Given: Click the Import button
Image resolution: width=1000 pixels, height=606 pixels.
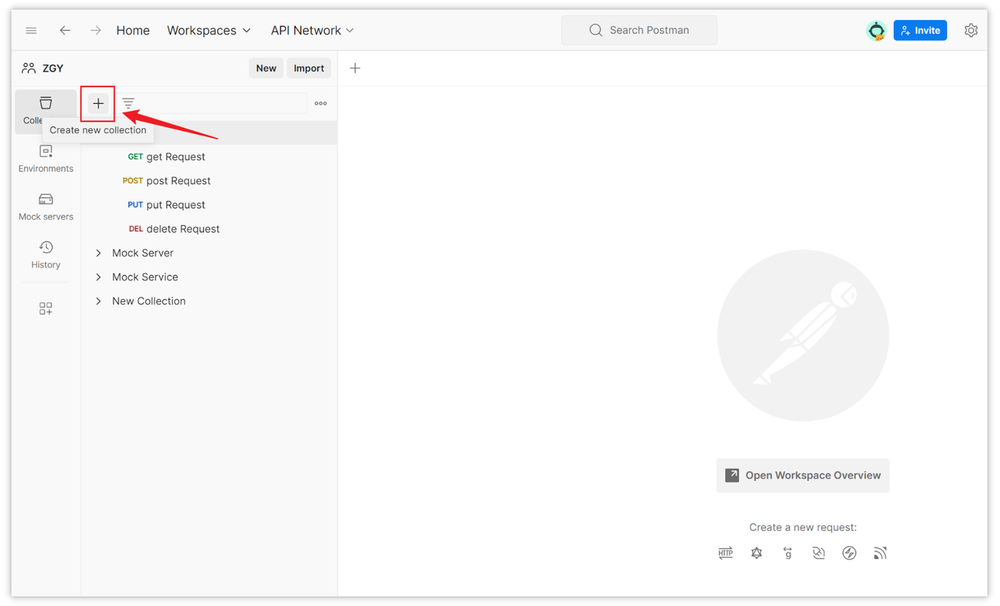Looking at the screenshot, I should (x=309, y=68).
